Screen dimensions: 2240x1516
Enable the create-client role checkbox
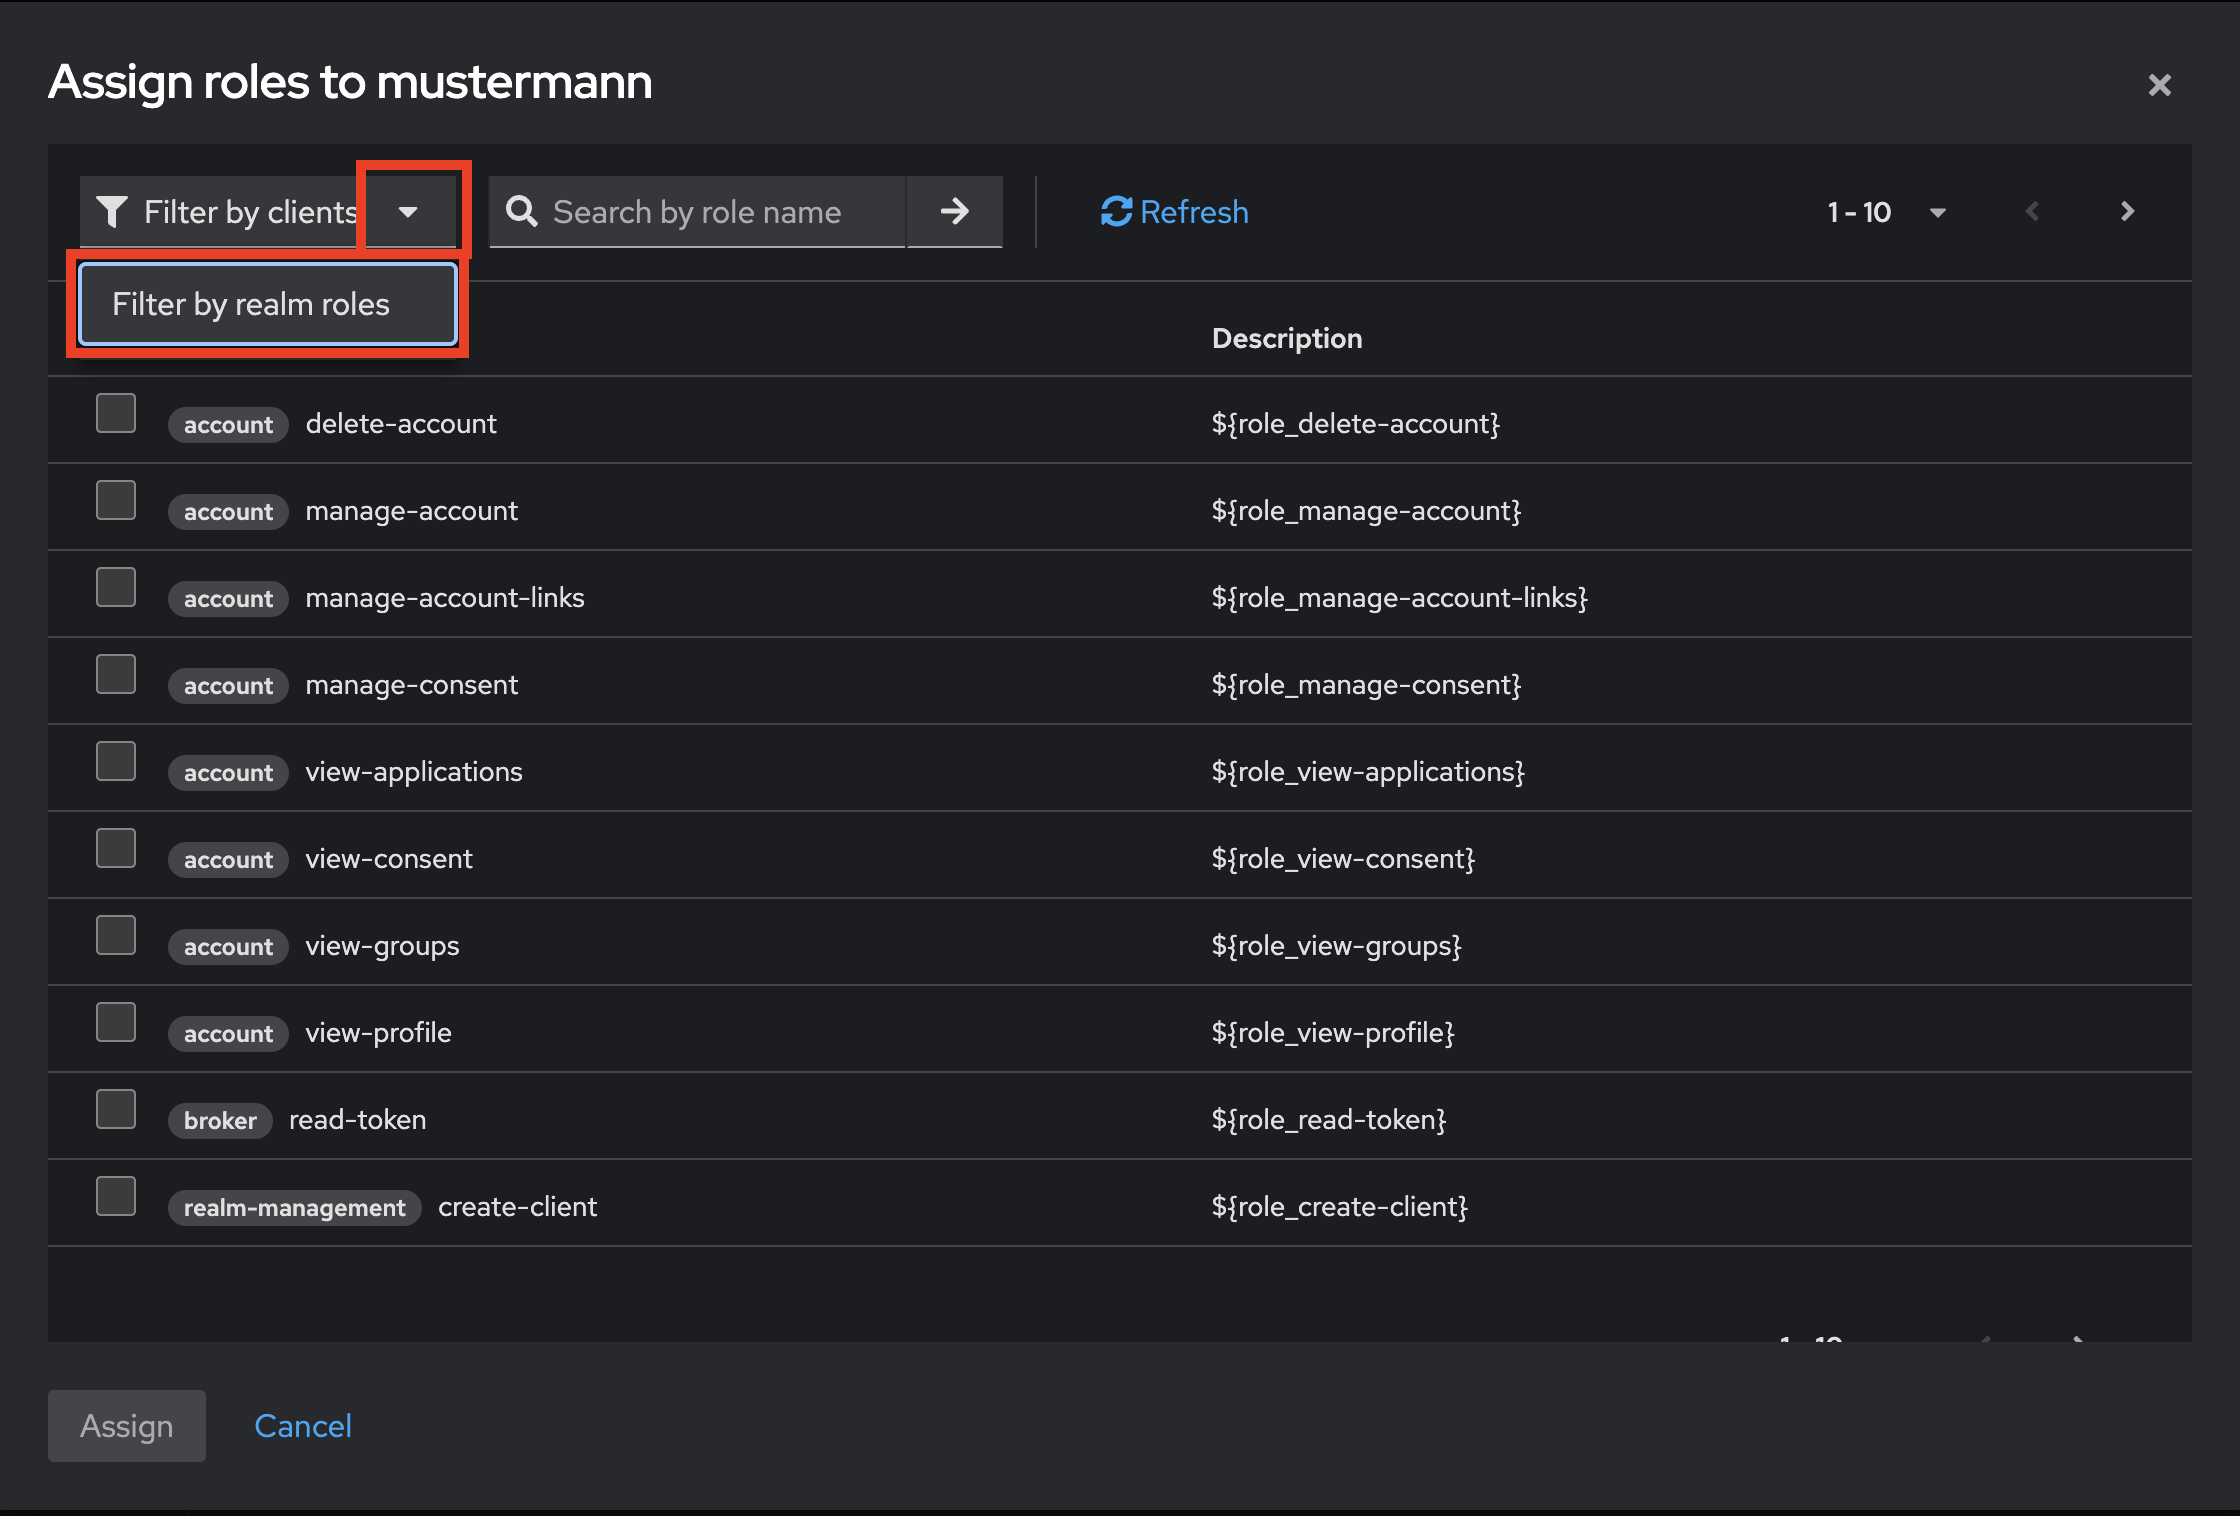[116, 1196]
